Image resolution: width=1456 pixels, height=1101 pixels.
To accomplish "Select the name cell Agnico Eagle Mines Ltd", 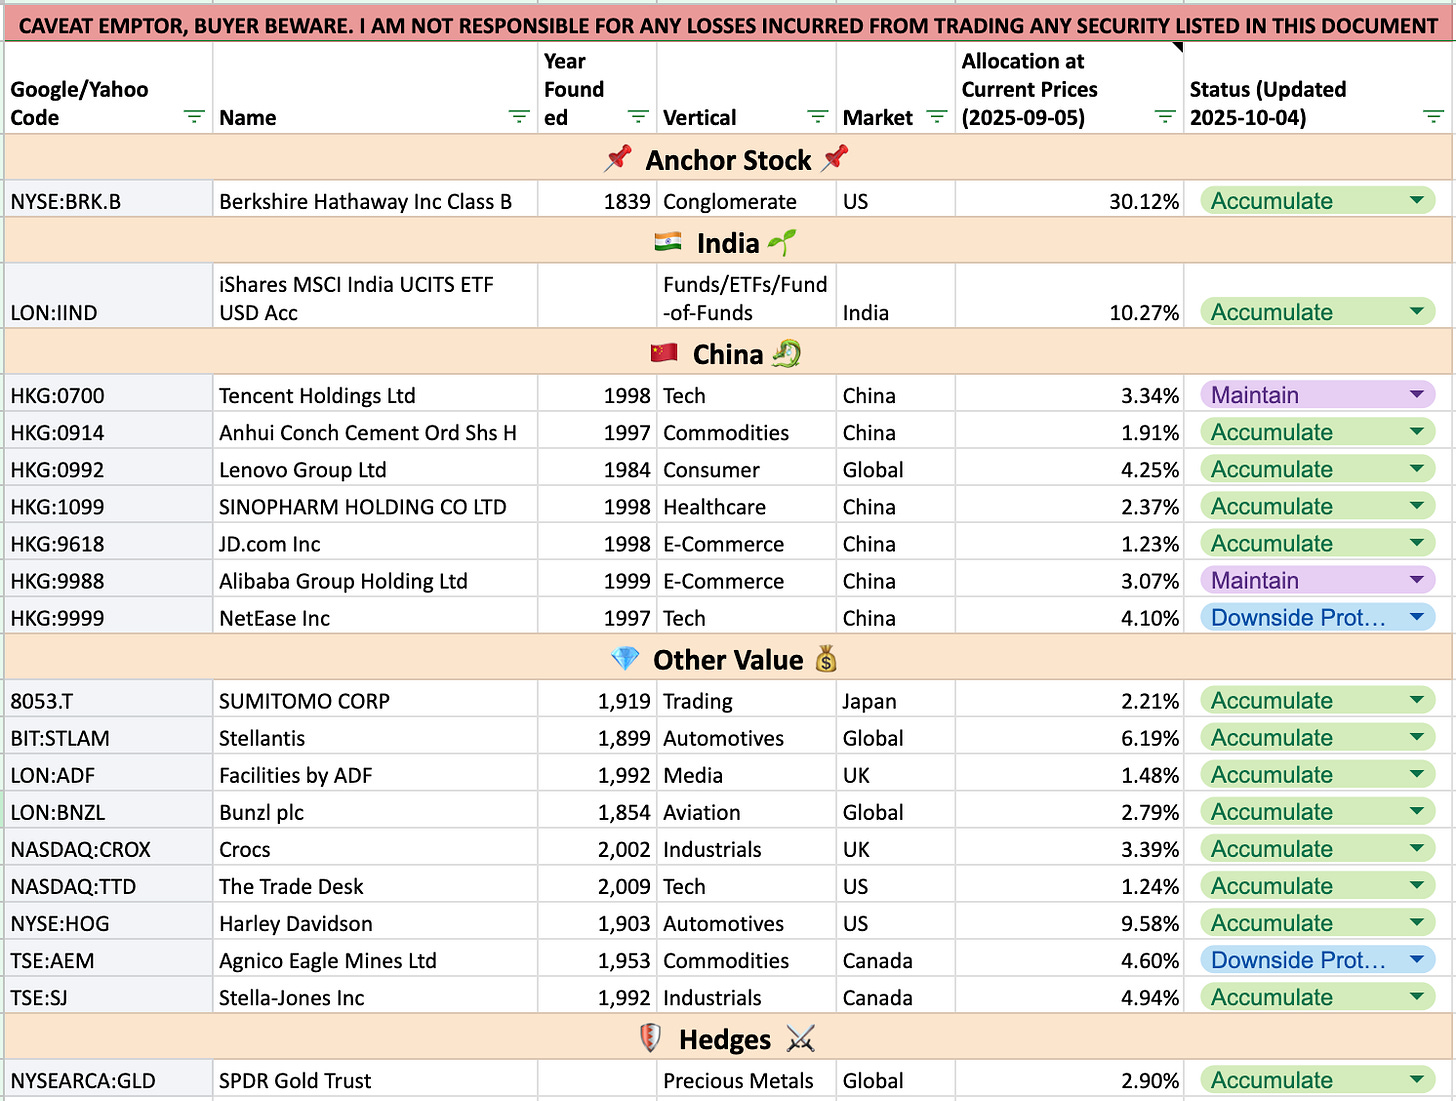I will pos(375,959).
